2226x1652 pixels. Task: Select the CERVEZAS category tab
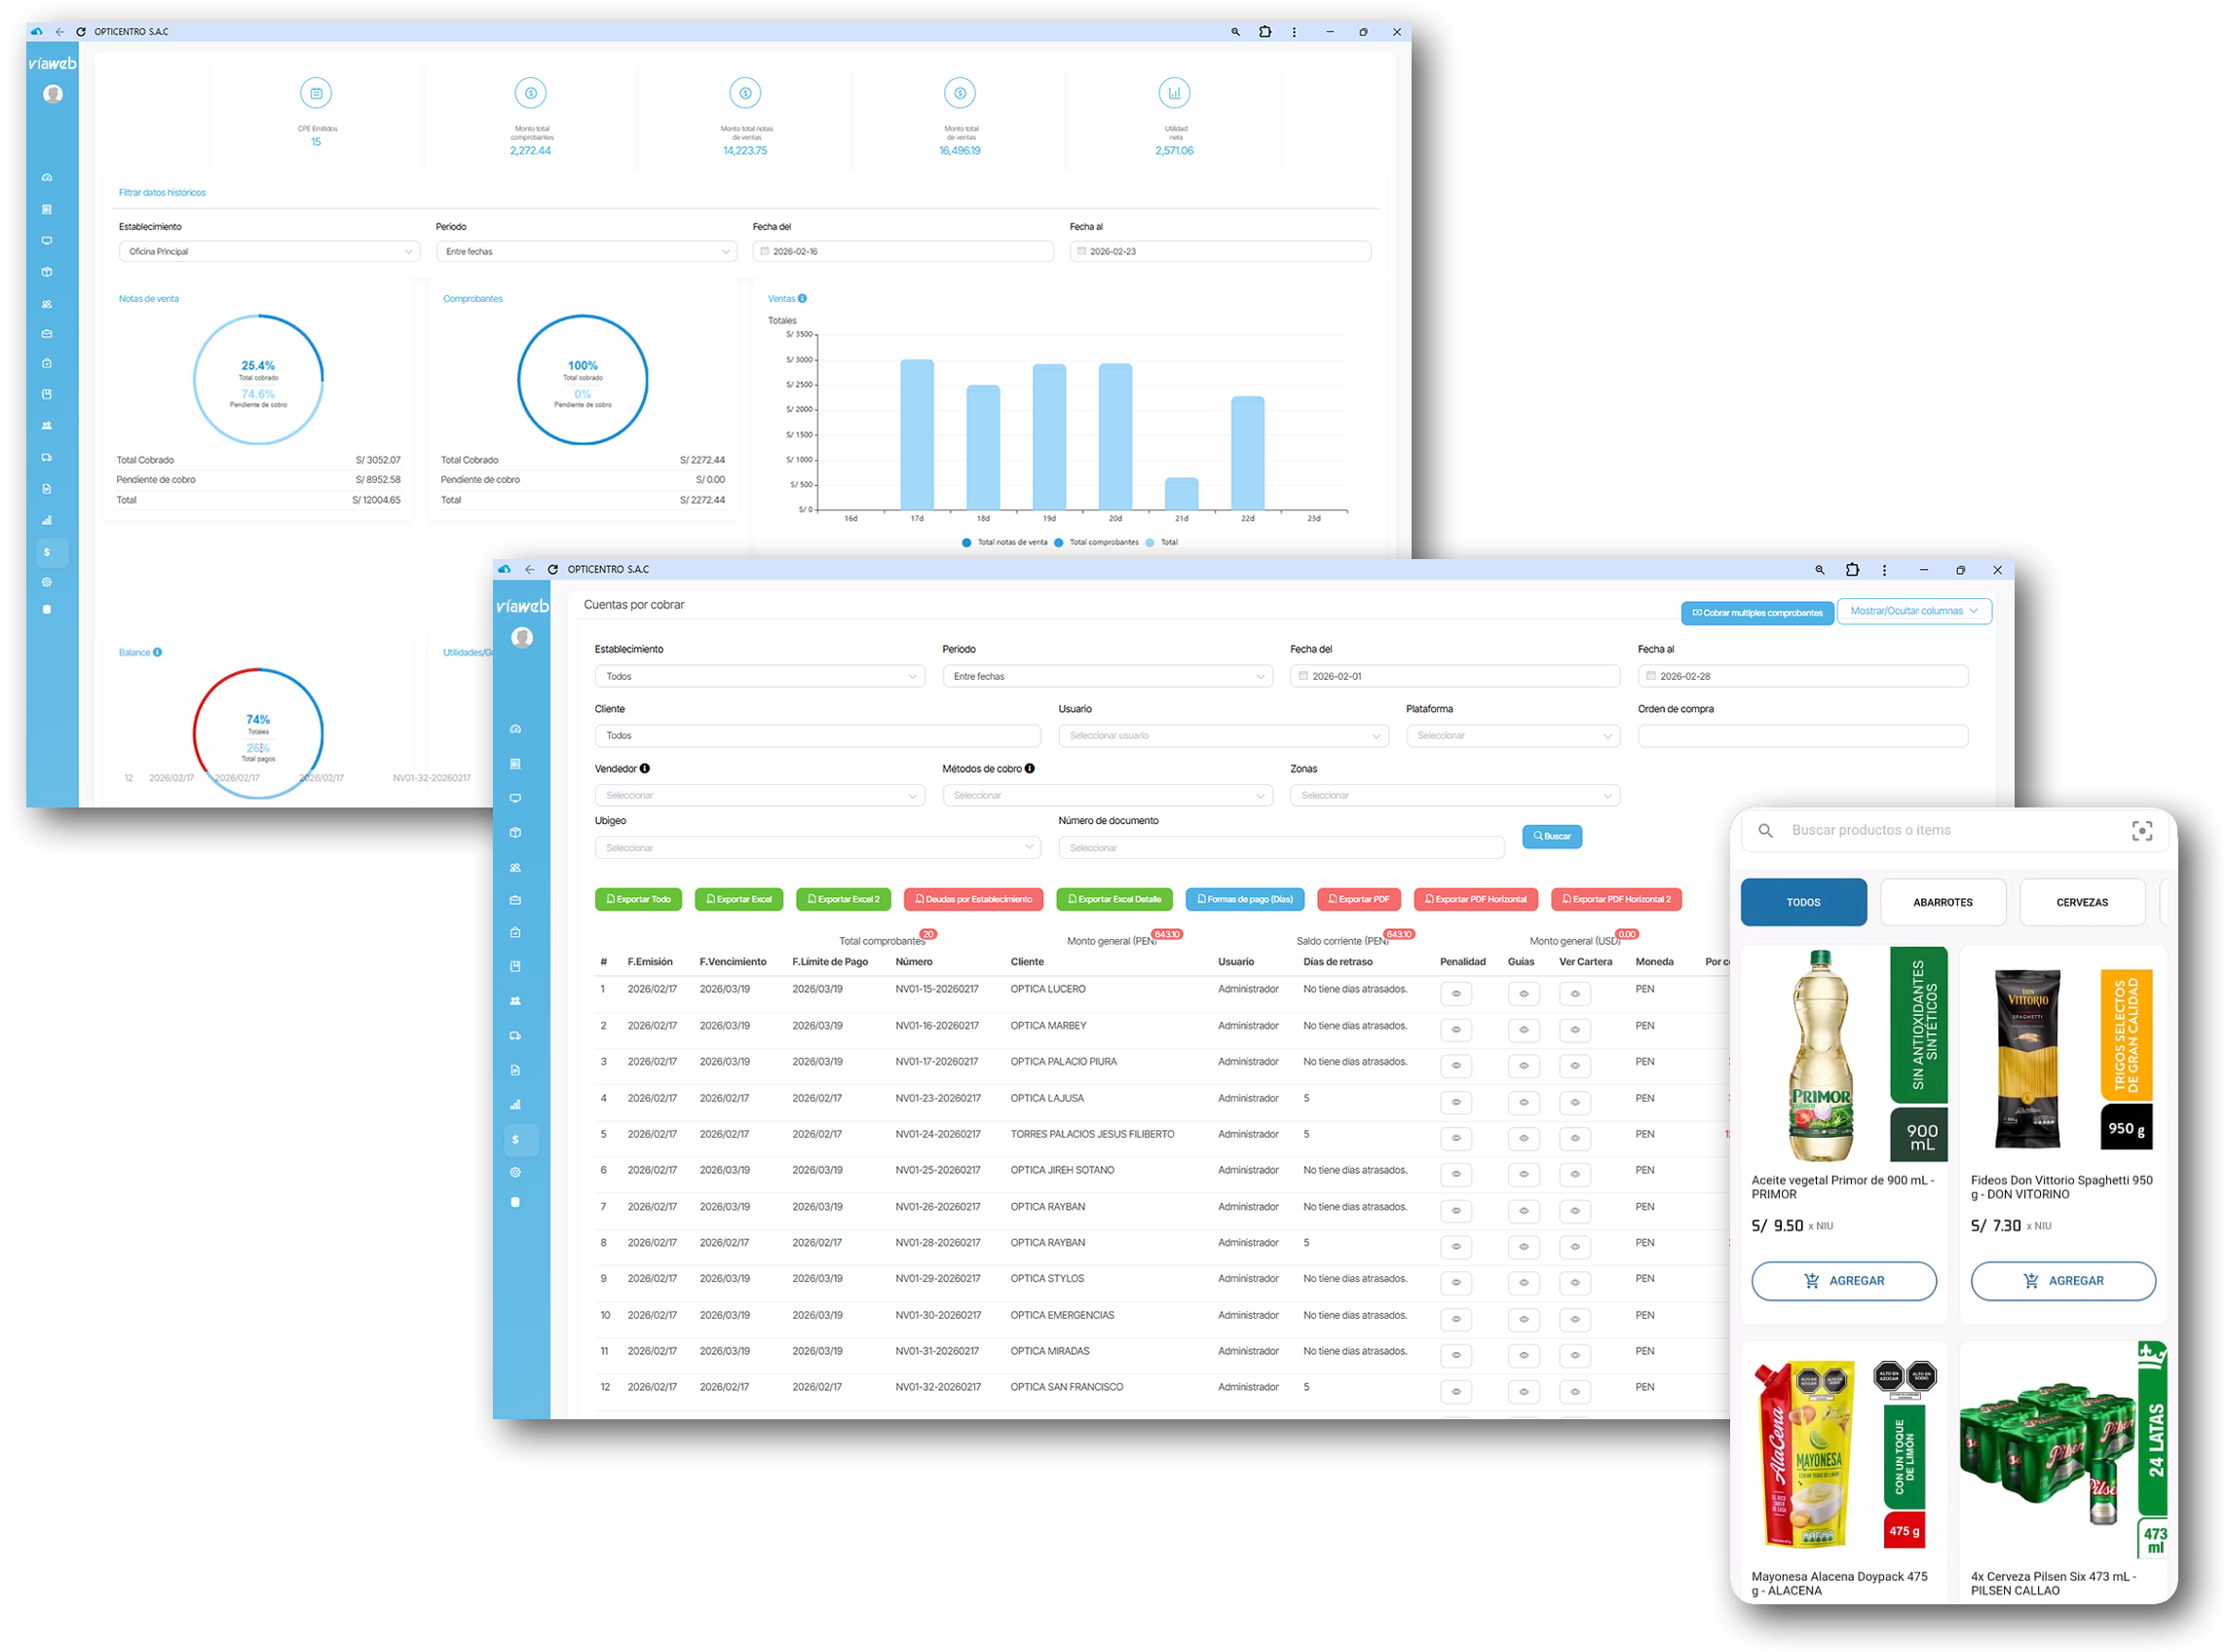2082,903
